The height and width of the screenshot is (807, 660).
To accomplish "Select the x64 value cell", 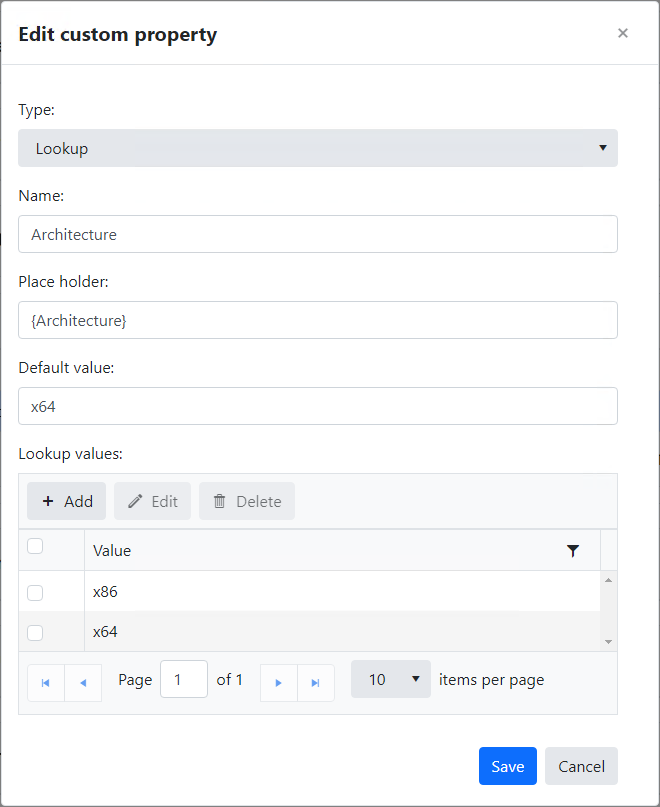I will tap(342, 631).
